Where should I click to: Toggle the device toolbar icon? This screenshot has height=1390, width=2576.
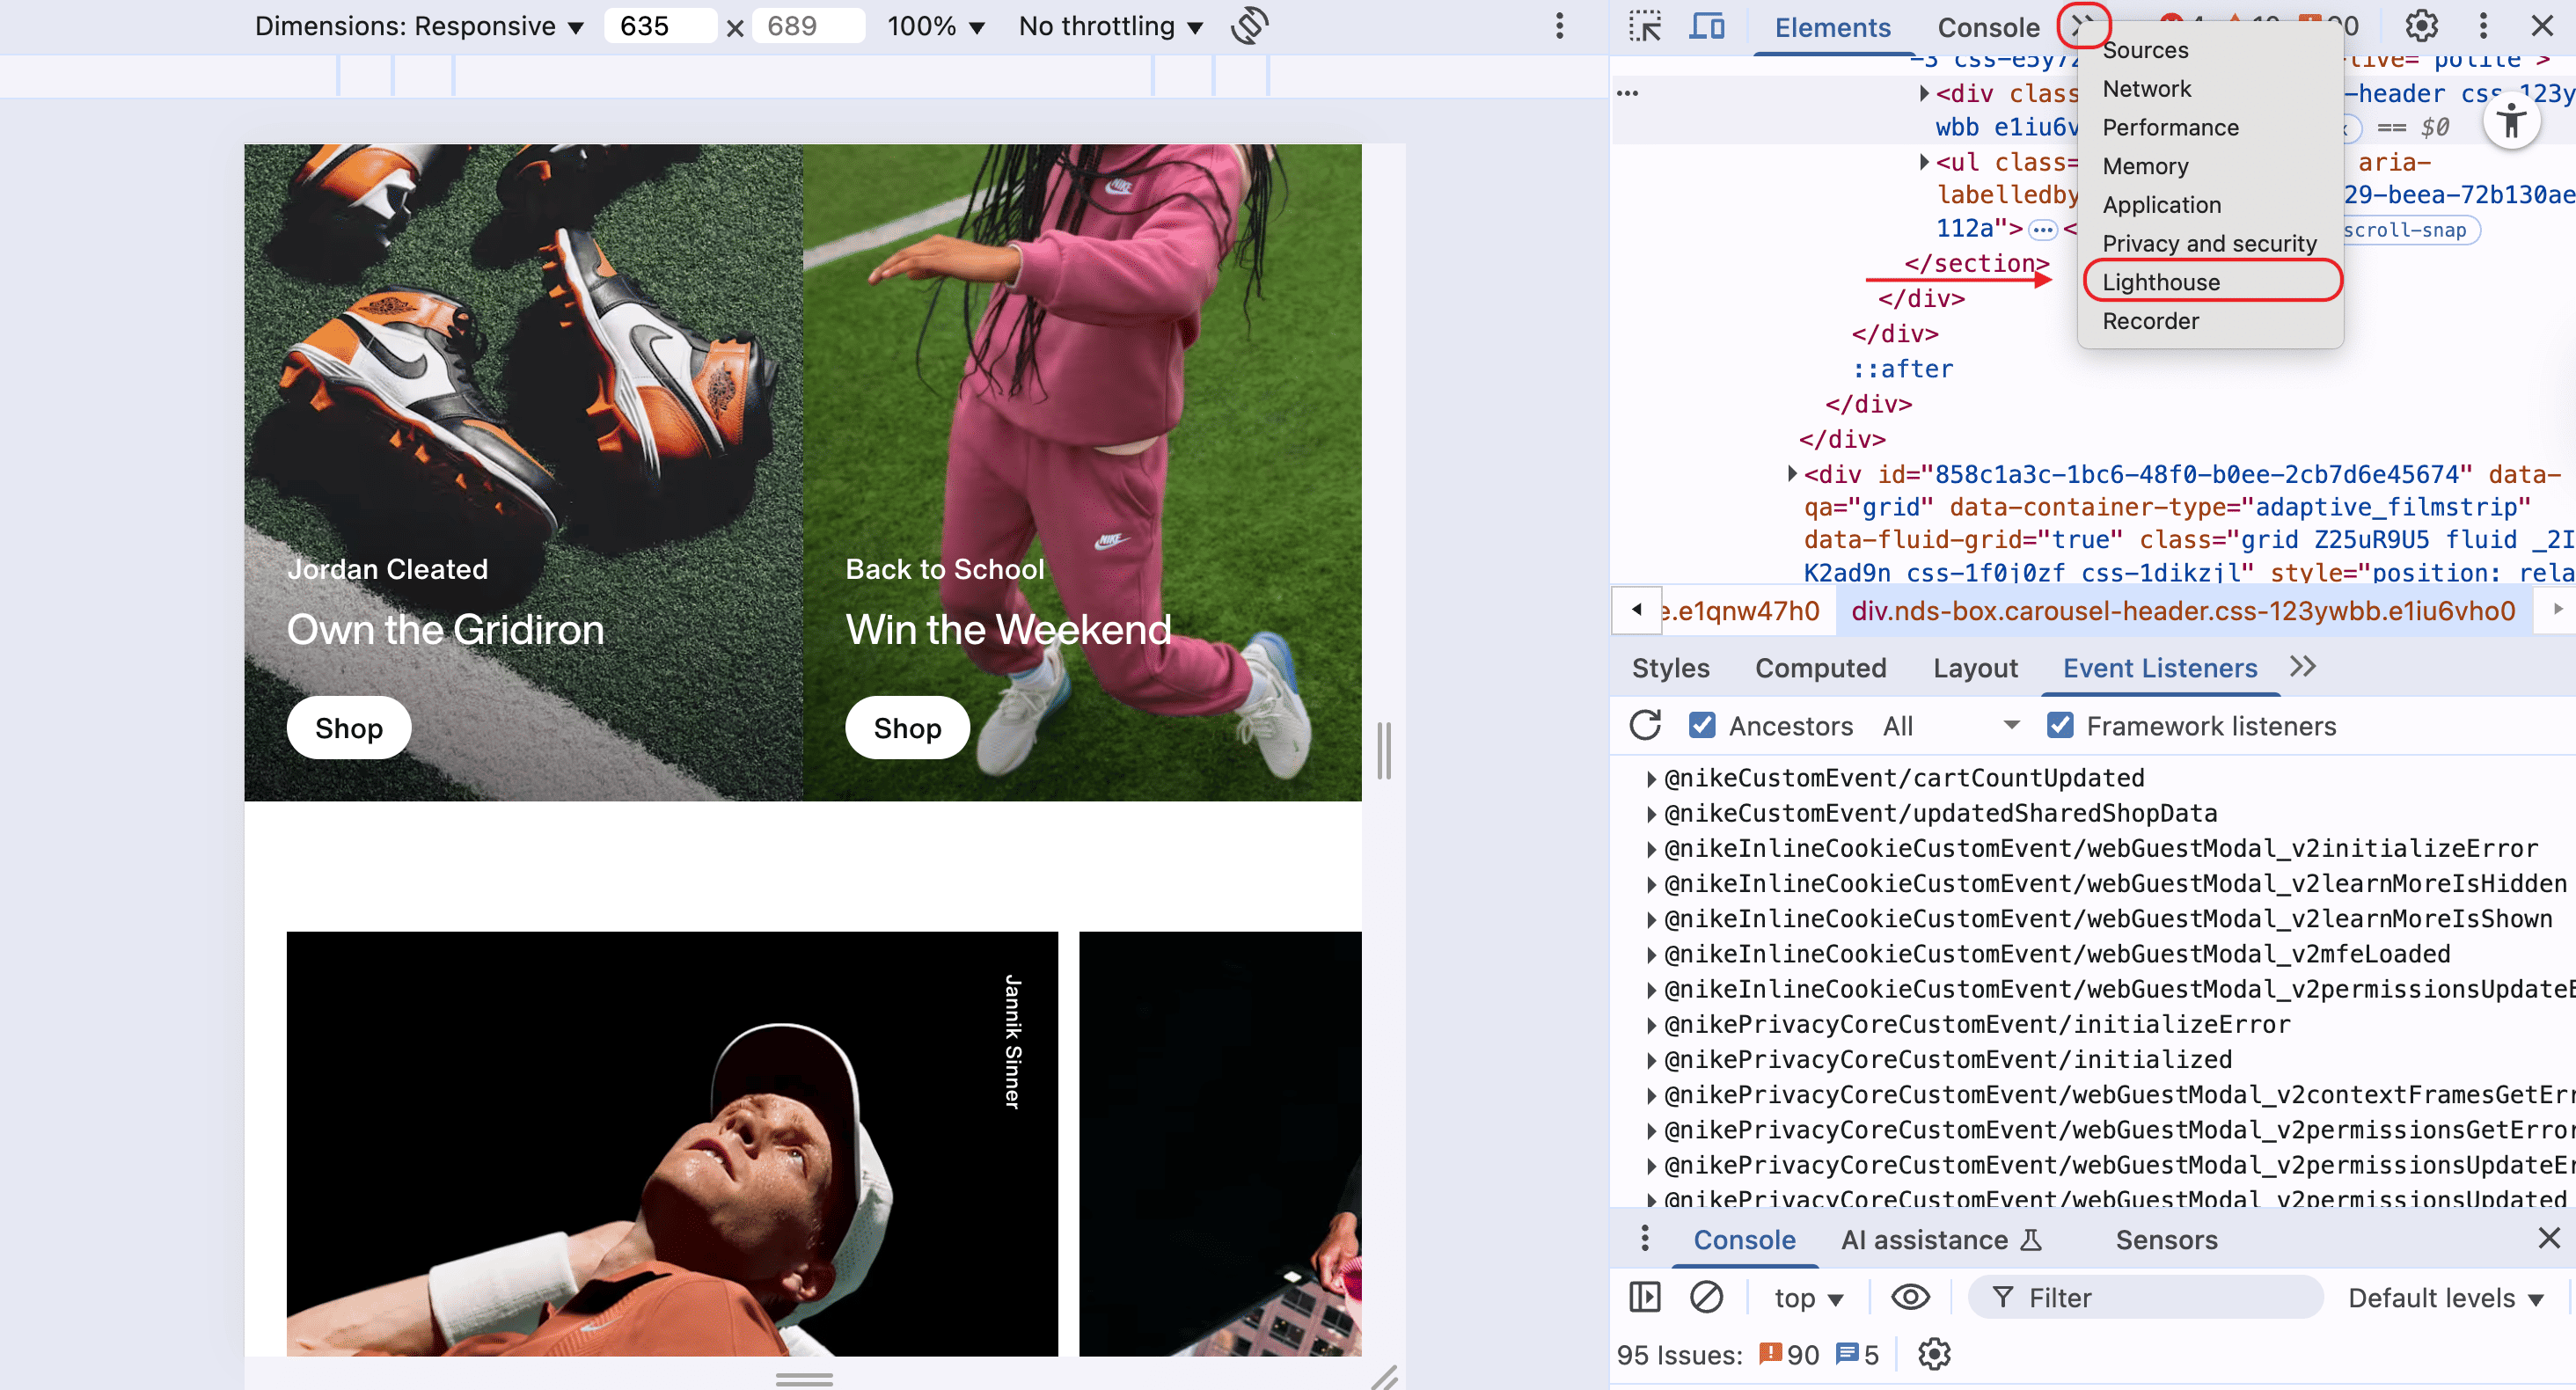point(1706,26)
